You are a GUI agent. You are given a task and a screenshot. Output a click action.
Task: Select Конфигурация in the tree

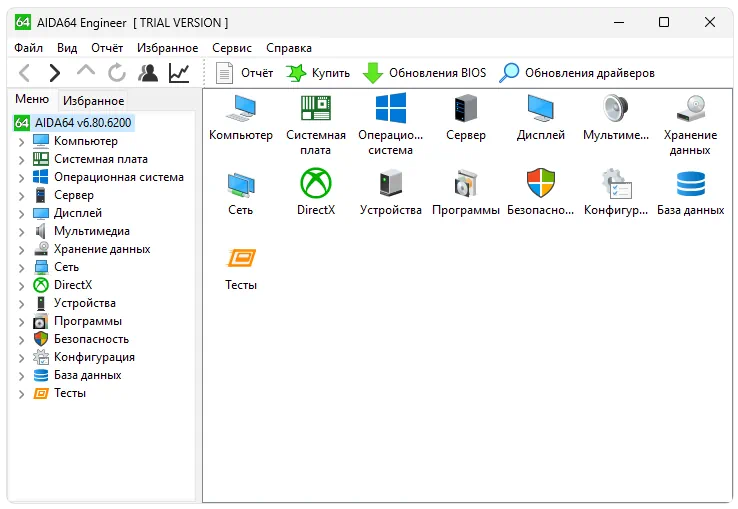(94, 357)
